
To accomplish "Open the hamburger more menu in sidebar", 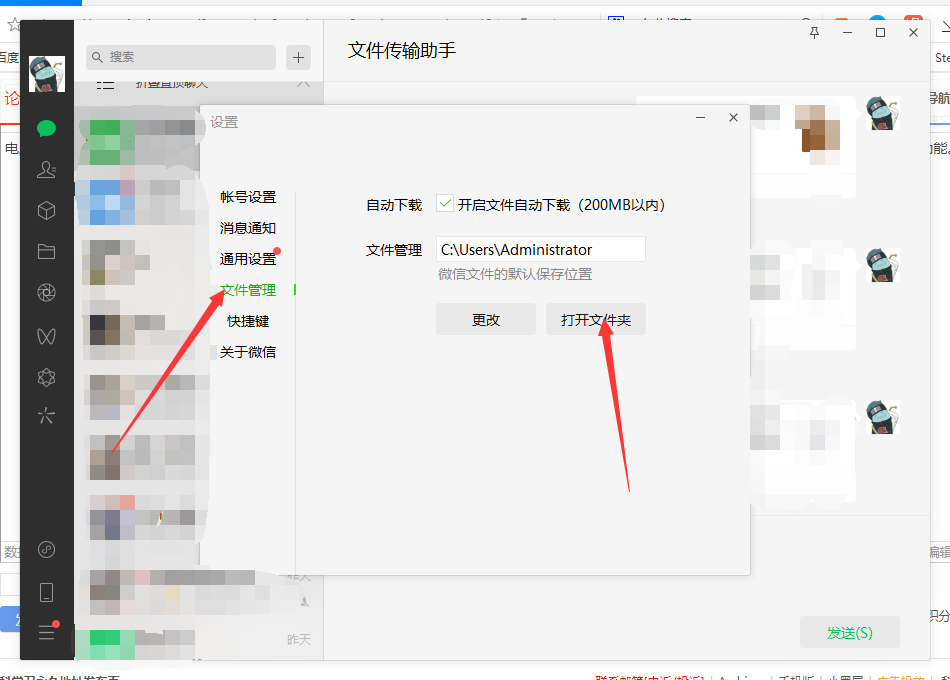I will pos(47,632).
